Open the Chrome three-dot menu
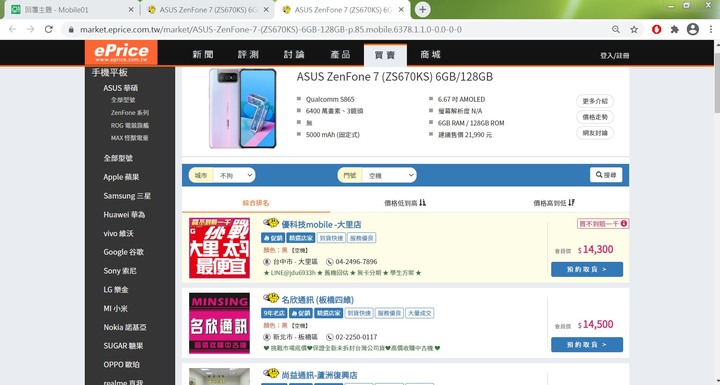This screenshot has width=720, height=385. coord(711,29)
